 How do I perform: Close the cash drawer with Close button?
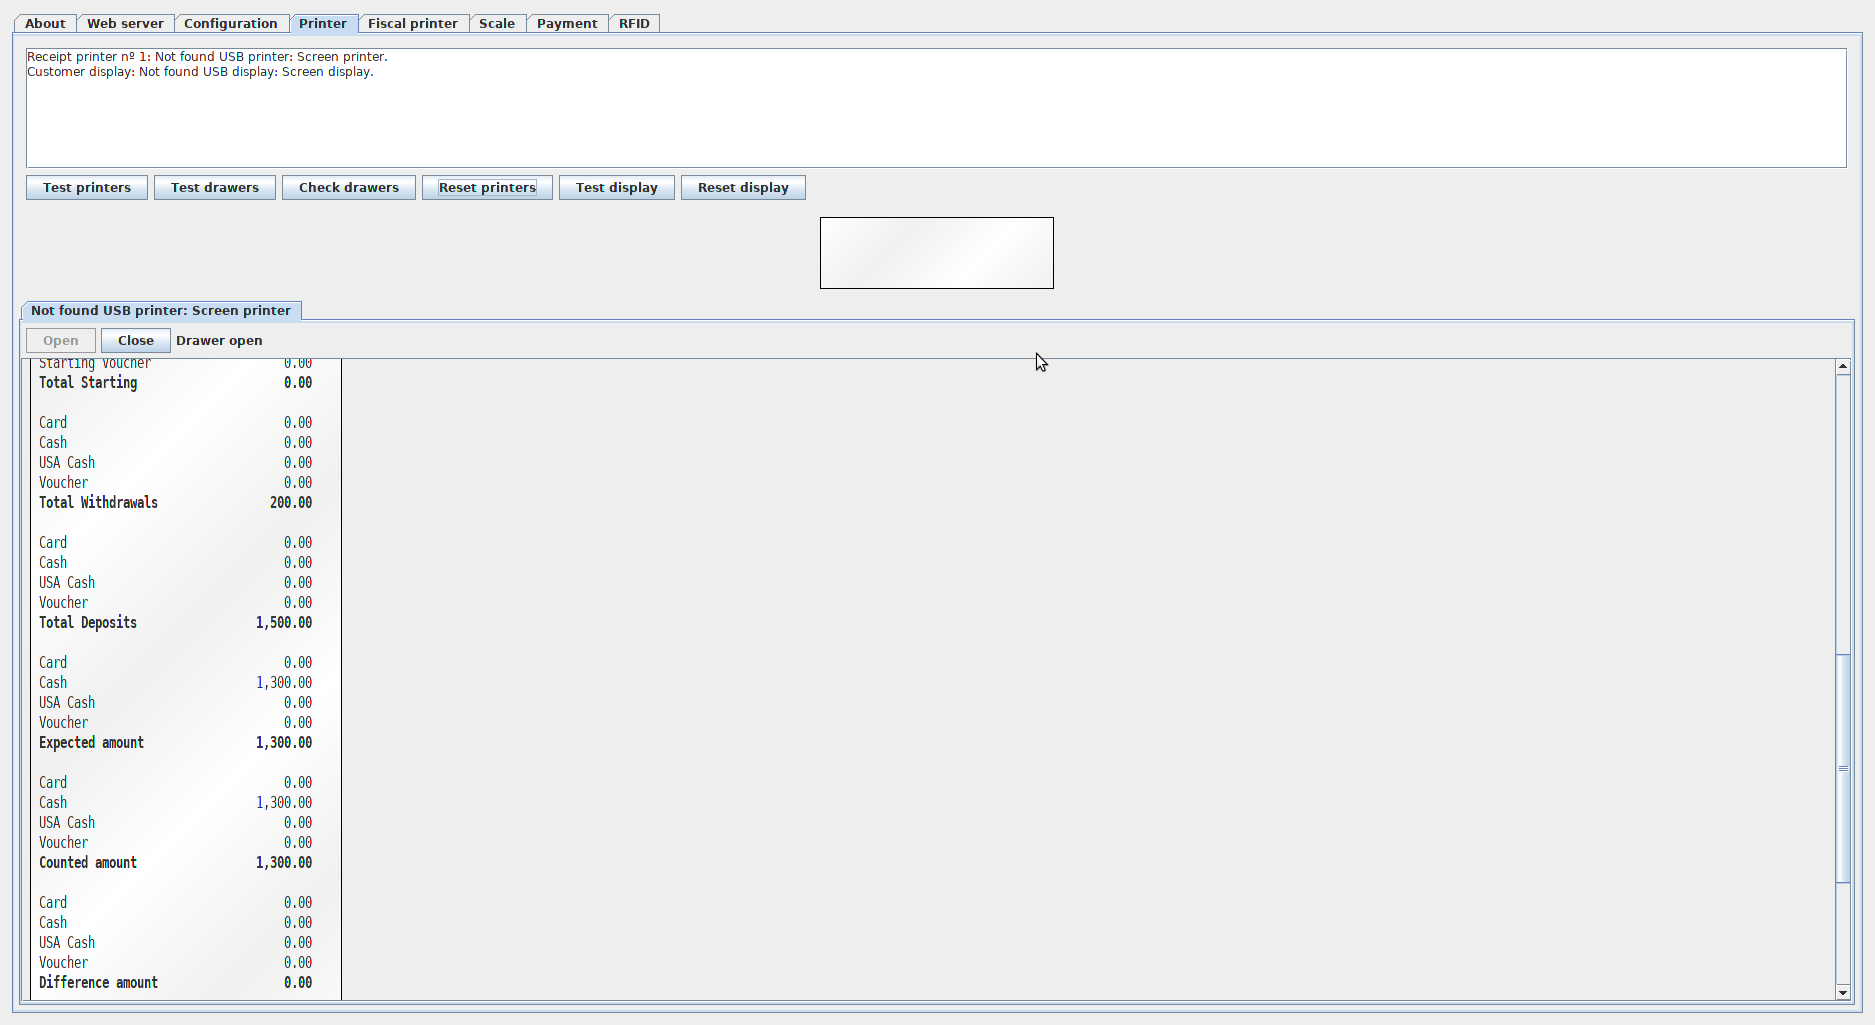(136, 341)
